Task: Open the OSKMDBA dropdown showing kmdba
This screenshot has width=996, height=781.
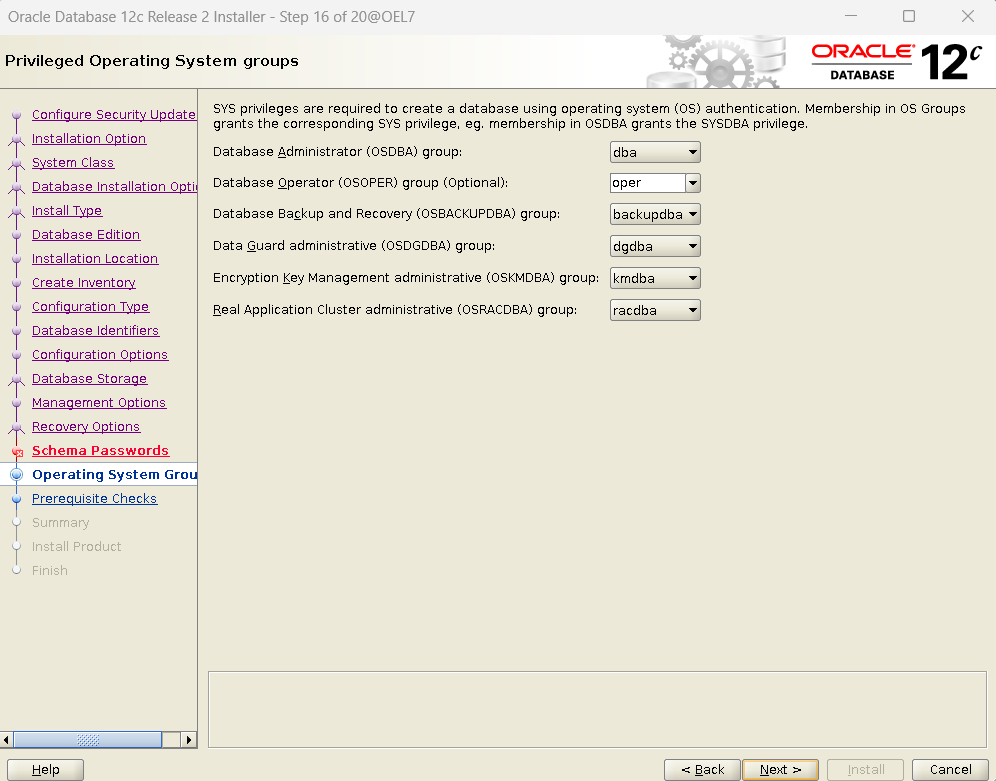Action: [655, 278]
